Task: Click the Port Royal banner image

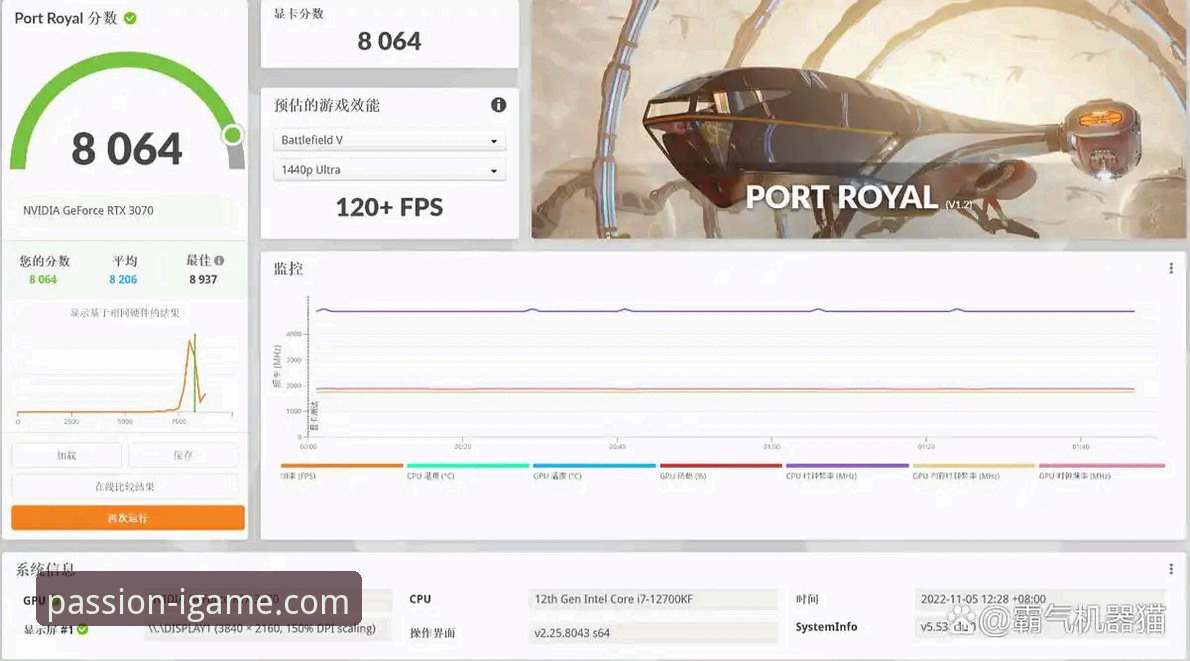Action: tap(858, 119)
